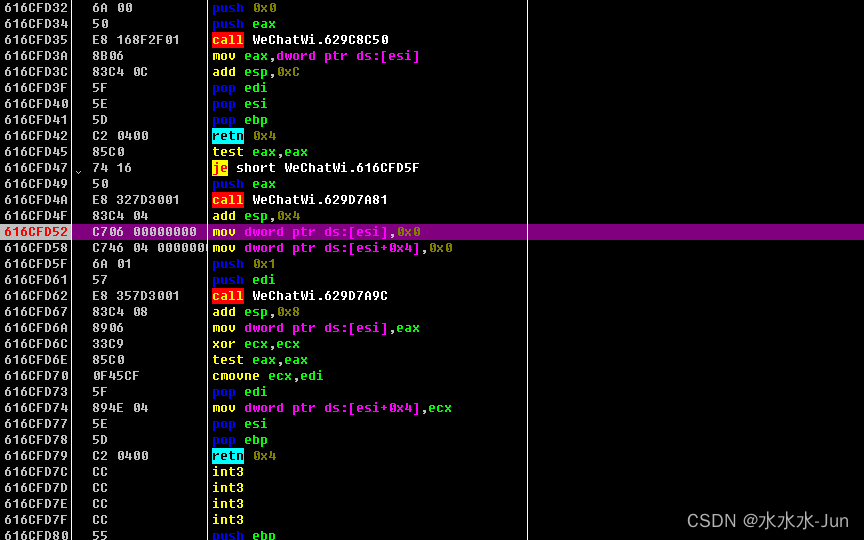Select the "call WeChatWi.629C8C50" instruction

(300, 40)
